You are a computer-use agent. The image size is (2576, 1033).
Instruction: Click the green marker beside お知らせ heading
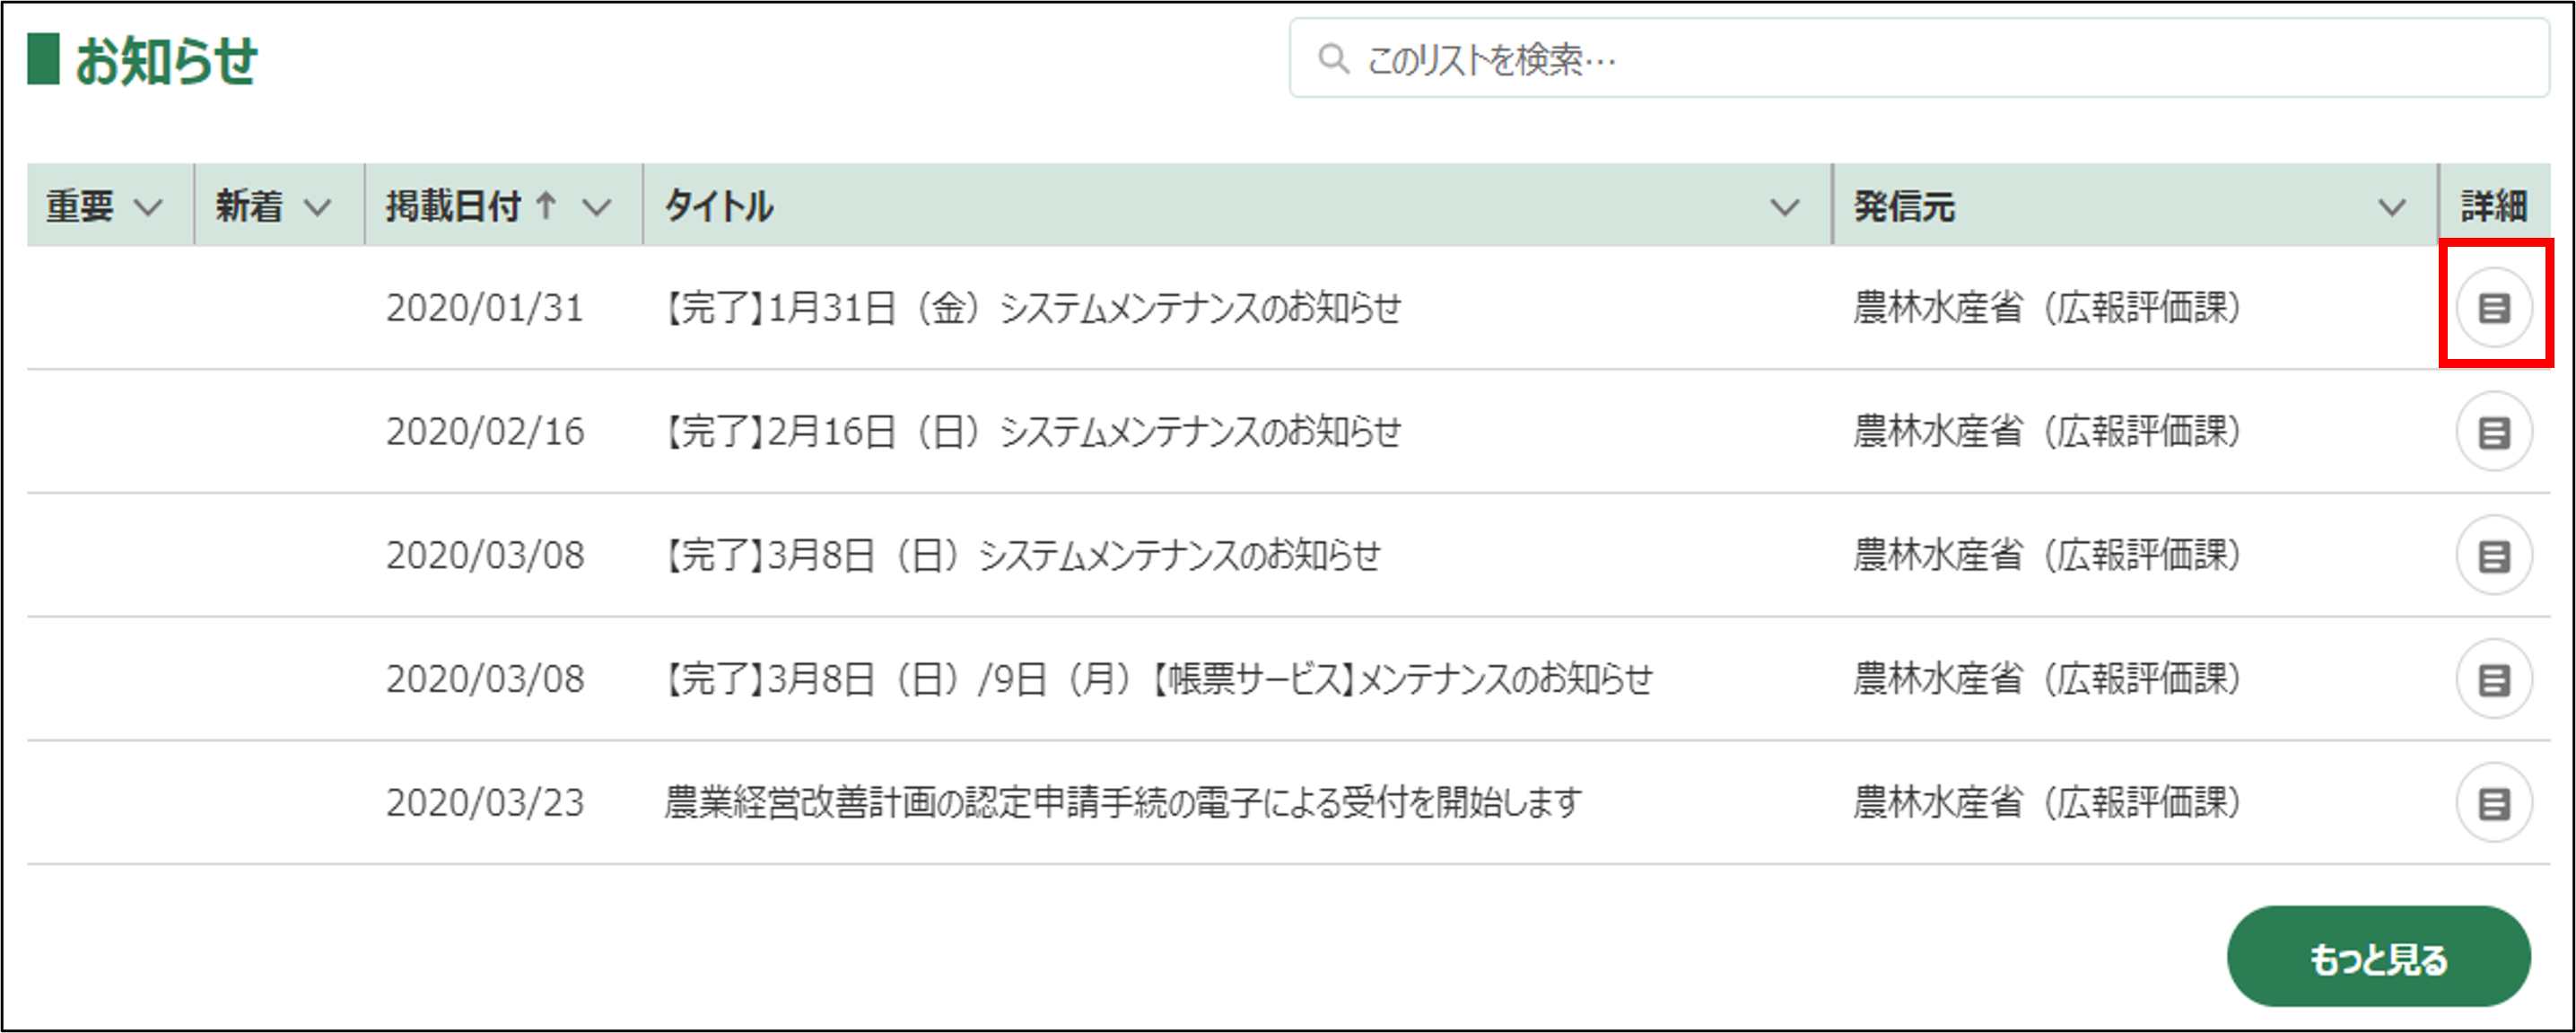(43, 59)
